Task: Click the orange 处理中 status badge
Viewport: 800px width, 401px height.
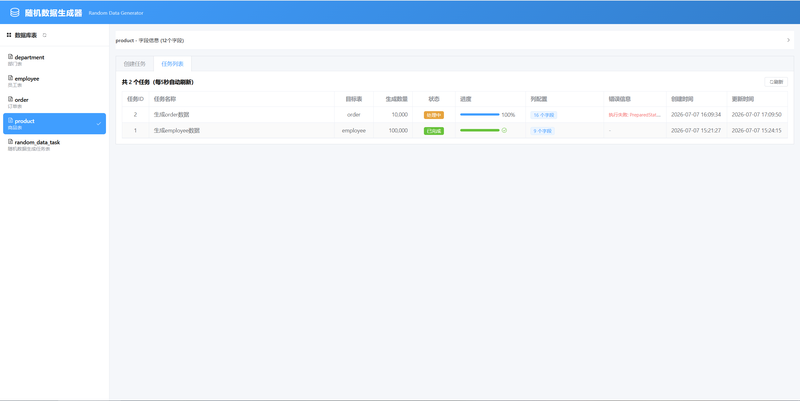Action: (x=434, y=115)
